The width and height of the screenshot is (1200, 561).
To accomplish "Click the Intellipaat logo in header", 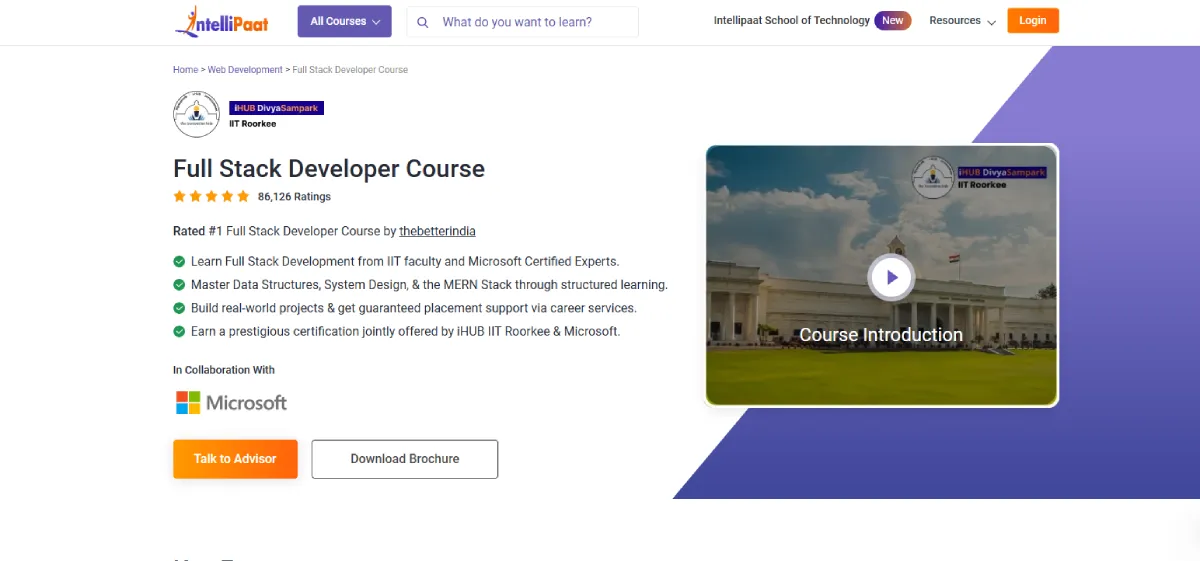I will (x=222, y=21).
